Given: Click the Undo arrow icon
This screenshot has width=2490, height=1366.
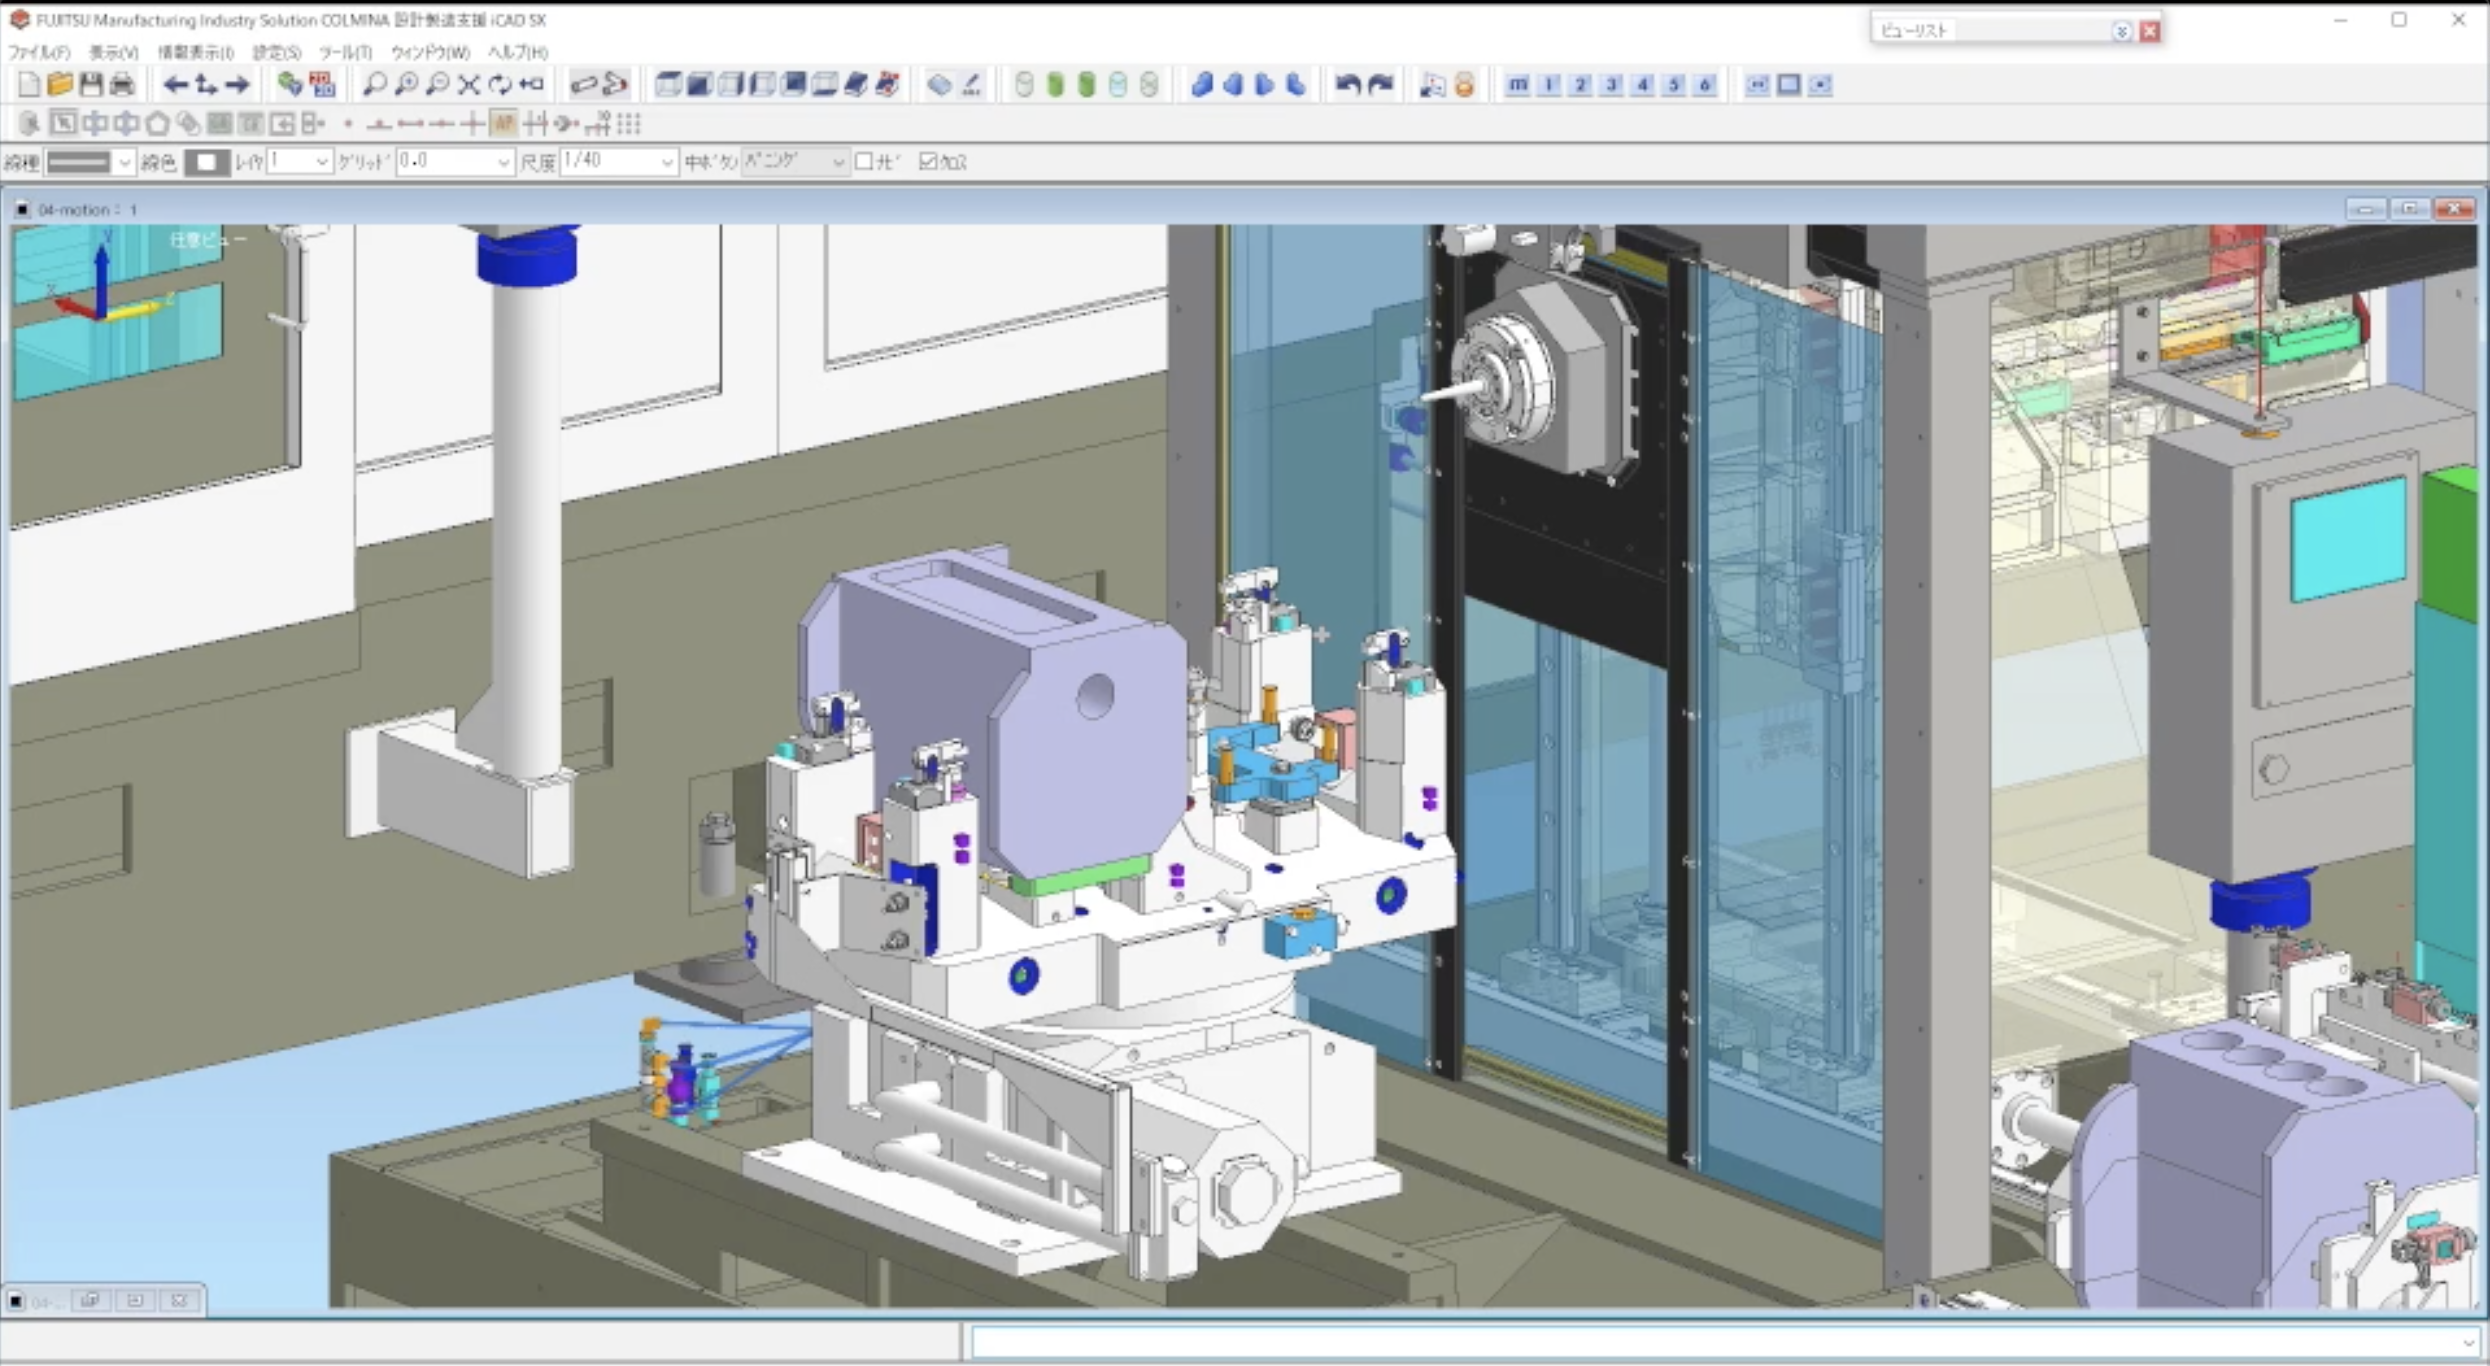Looking at the screenshot, I should (x=1346, y=86).
